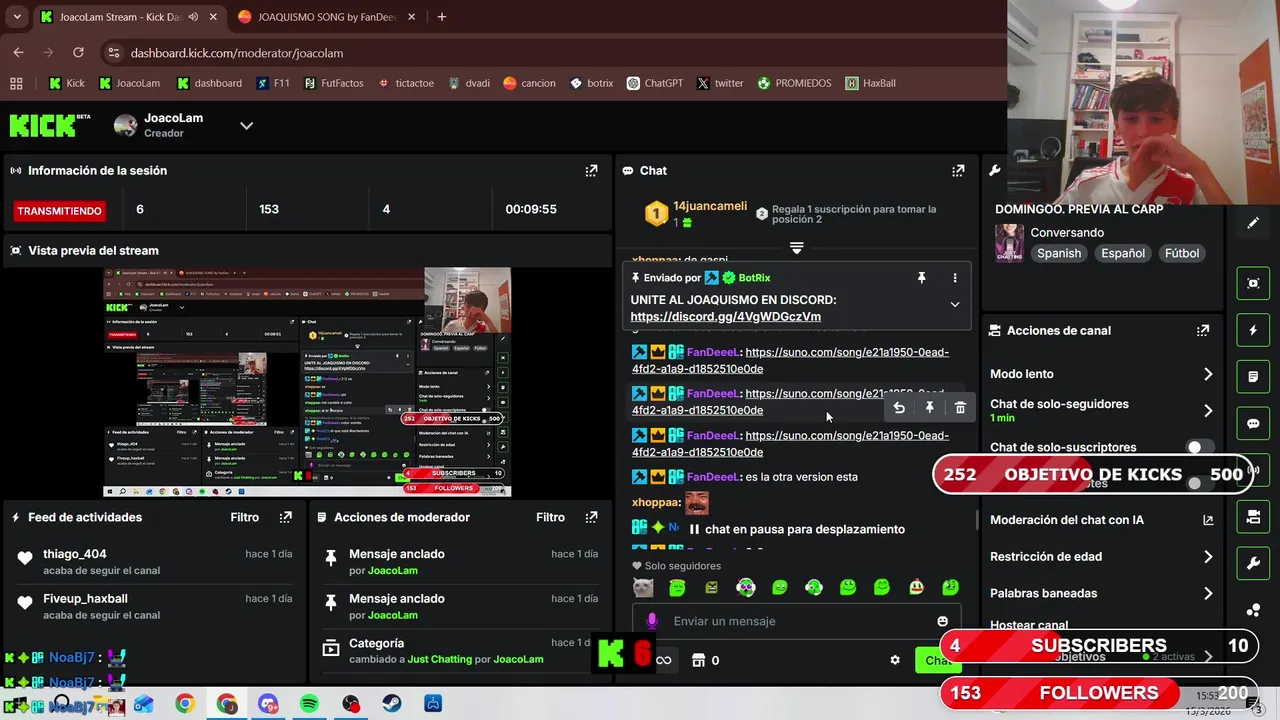This screenshot has width=1280, height=720.
Task: Open the ChatGPT bookmark
Action: [x=655, y=83]
